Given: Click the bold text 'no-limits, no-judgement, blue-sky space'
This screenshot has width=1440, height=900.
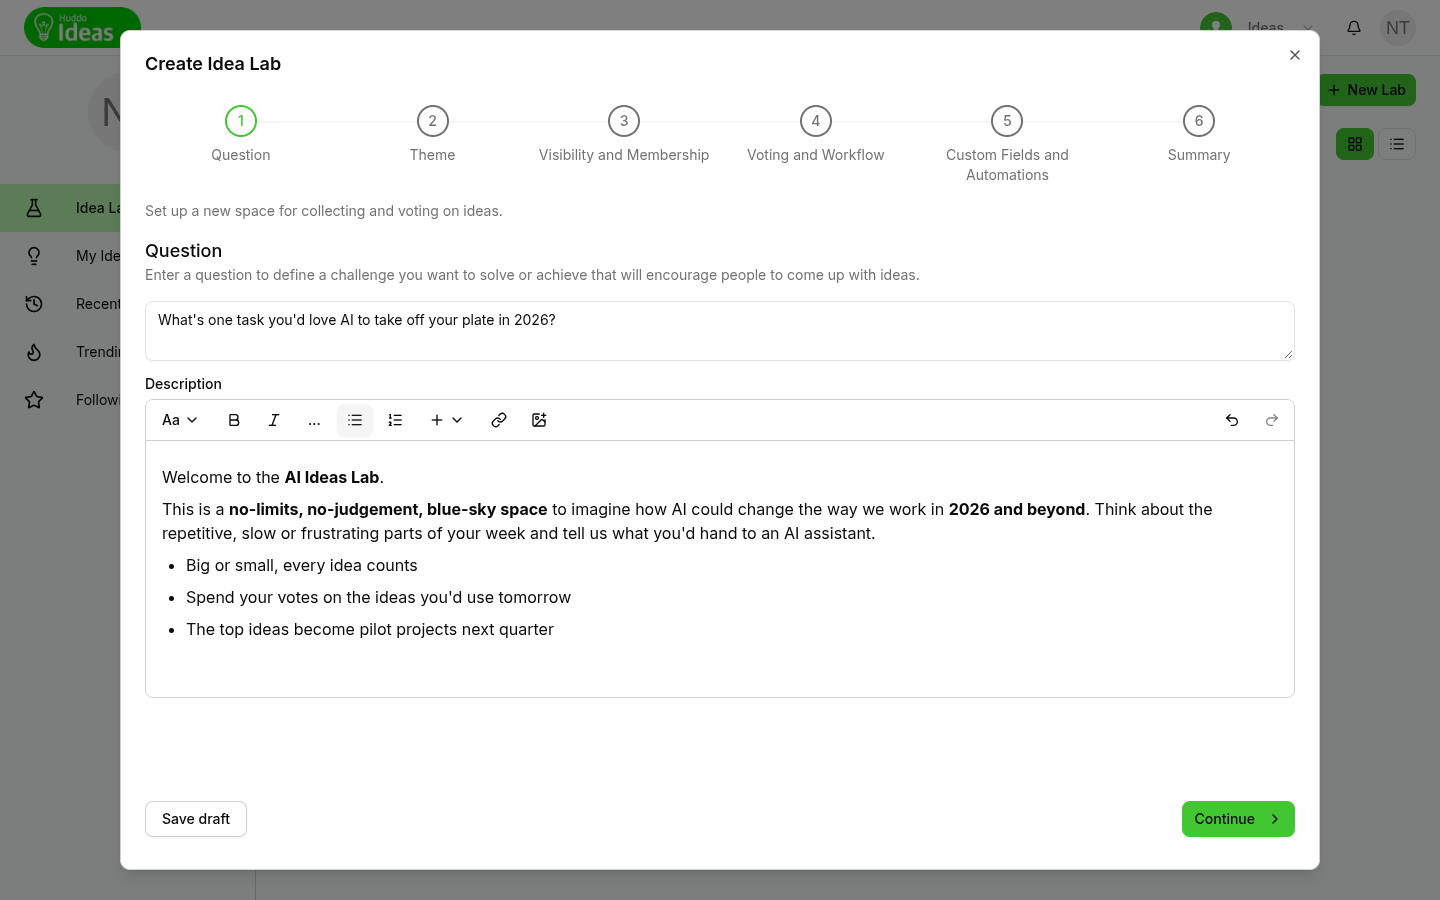Looking at the screenshot, I should click(388, 509).
